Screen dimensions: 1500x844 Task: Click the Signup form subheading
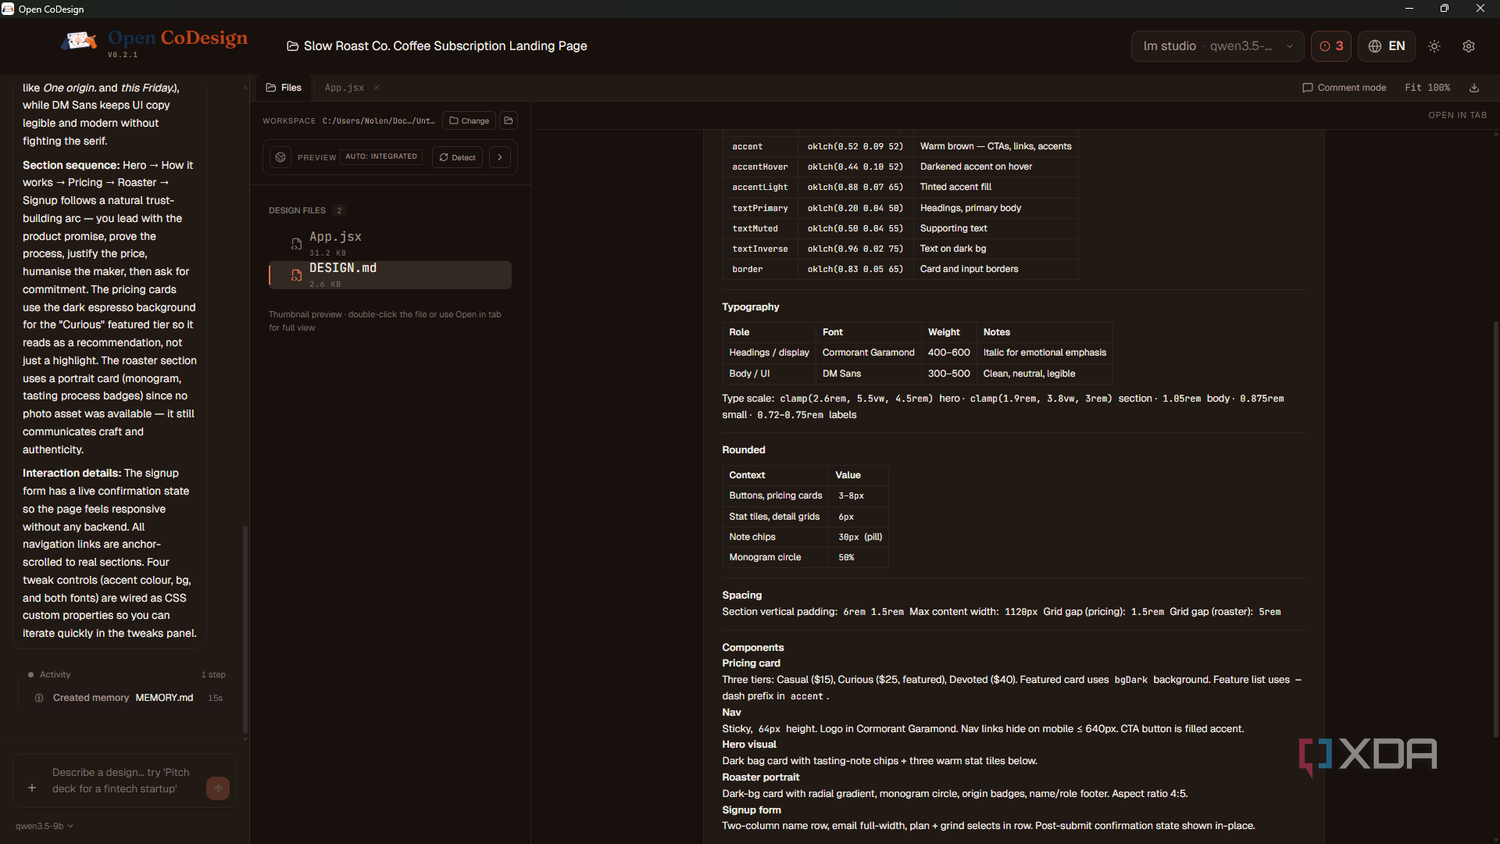point(752,810)
